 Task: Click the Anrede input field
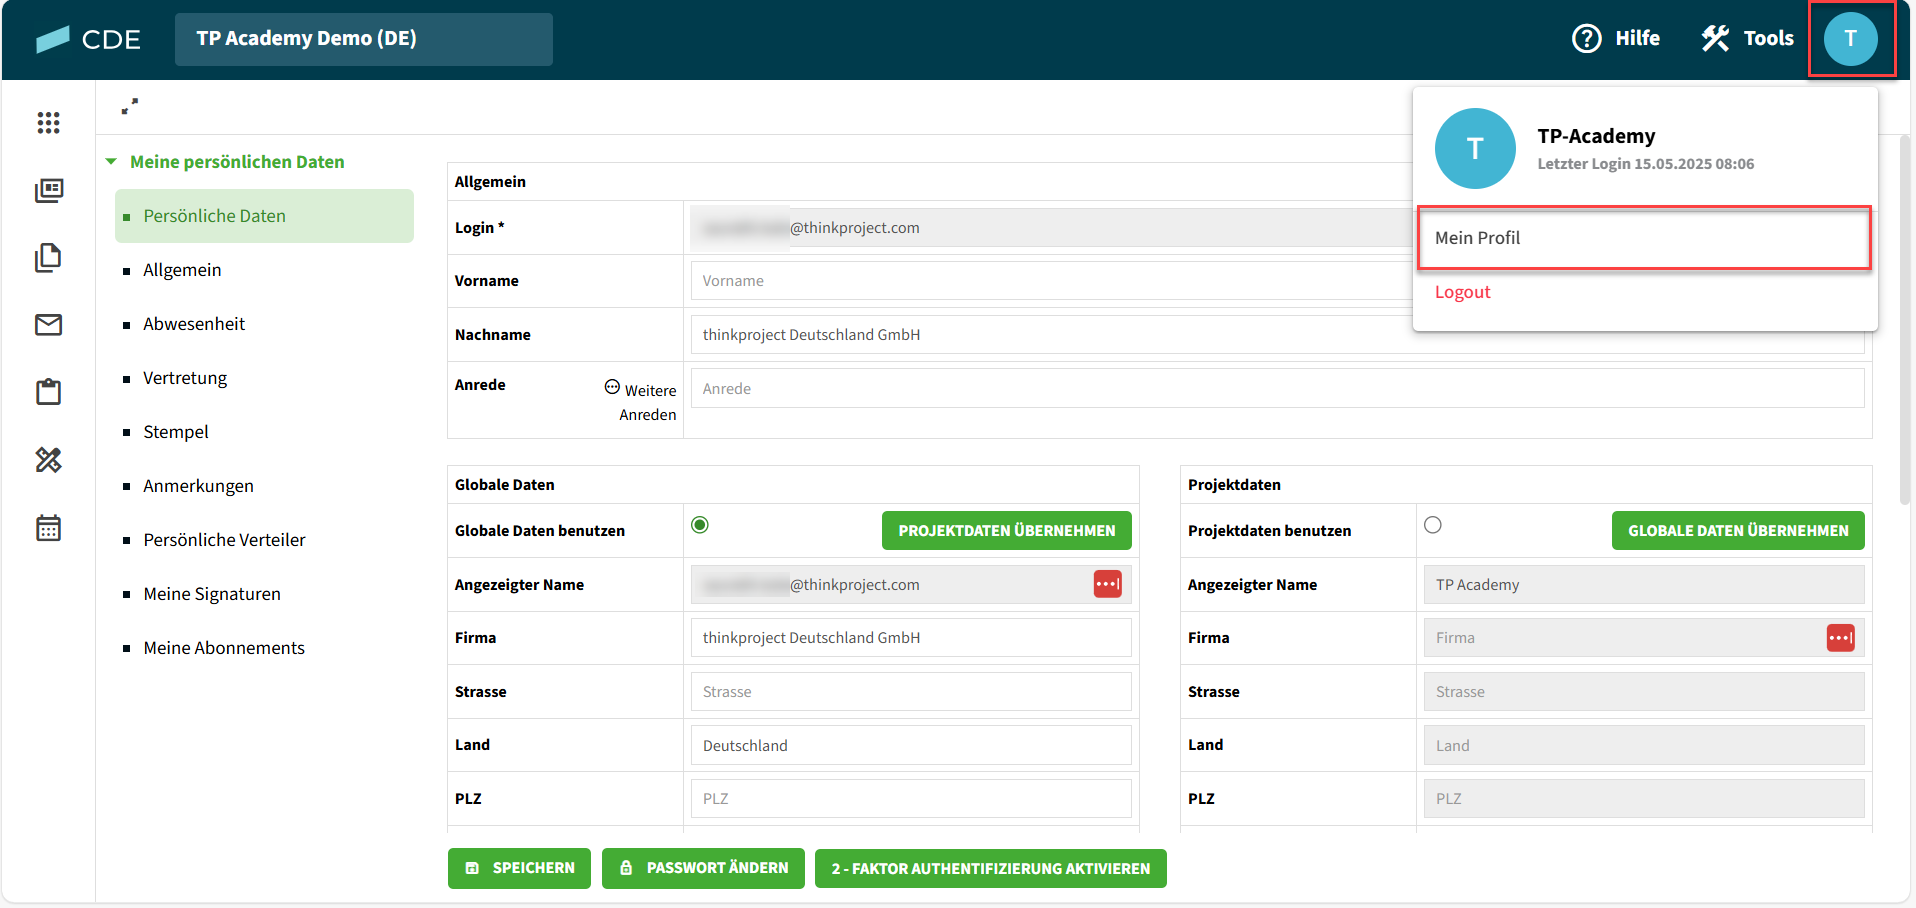tap(1277, 389)
